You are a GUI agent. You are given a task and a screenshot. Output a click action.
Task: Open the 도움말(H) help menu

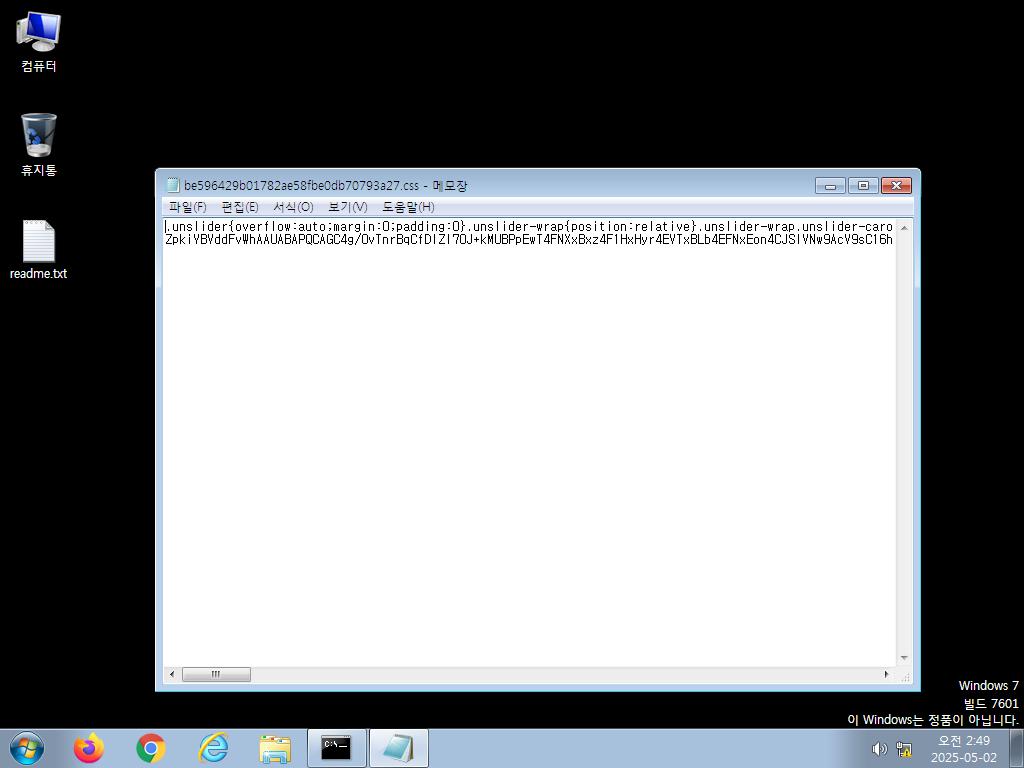pyautogui.click(x=408, y=207)
